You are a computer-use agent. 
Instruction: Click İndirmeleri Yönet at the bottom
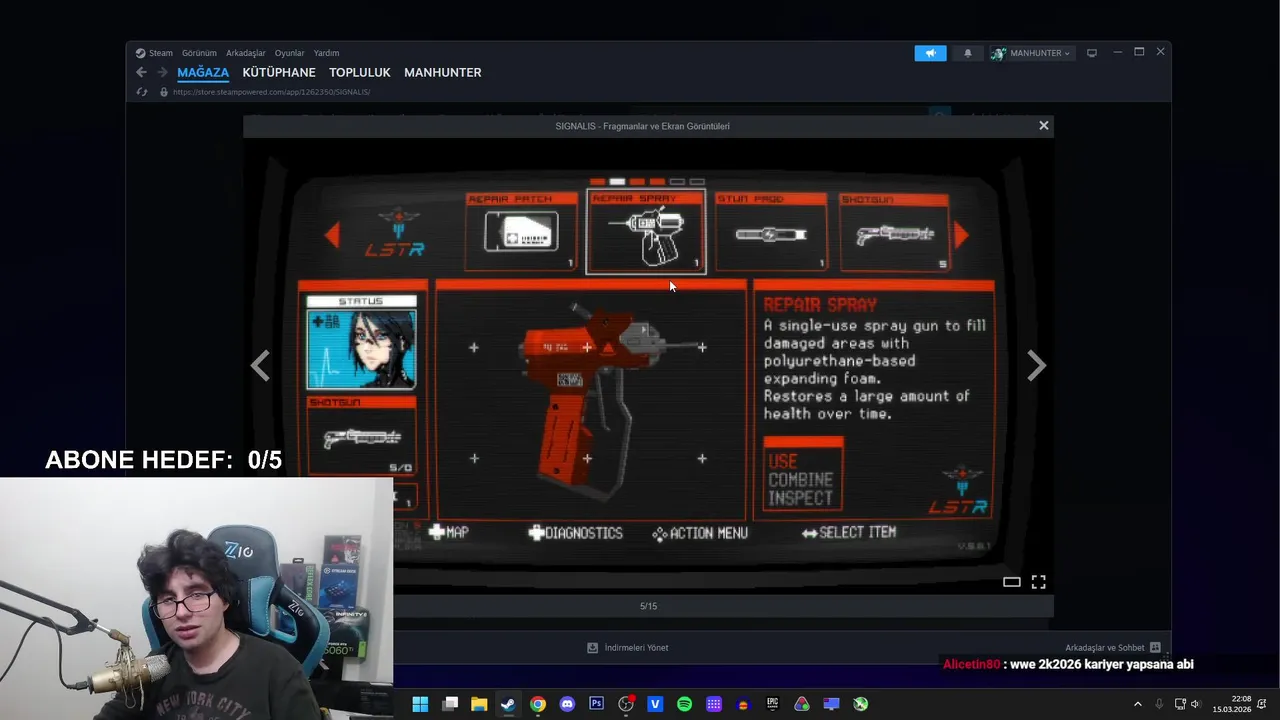pos(636,647)
